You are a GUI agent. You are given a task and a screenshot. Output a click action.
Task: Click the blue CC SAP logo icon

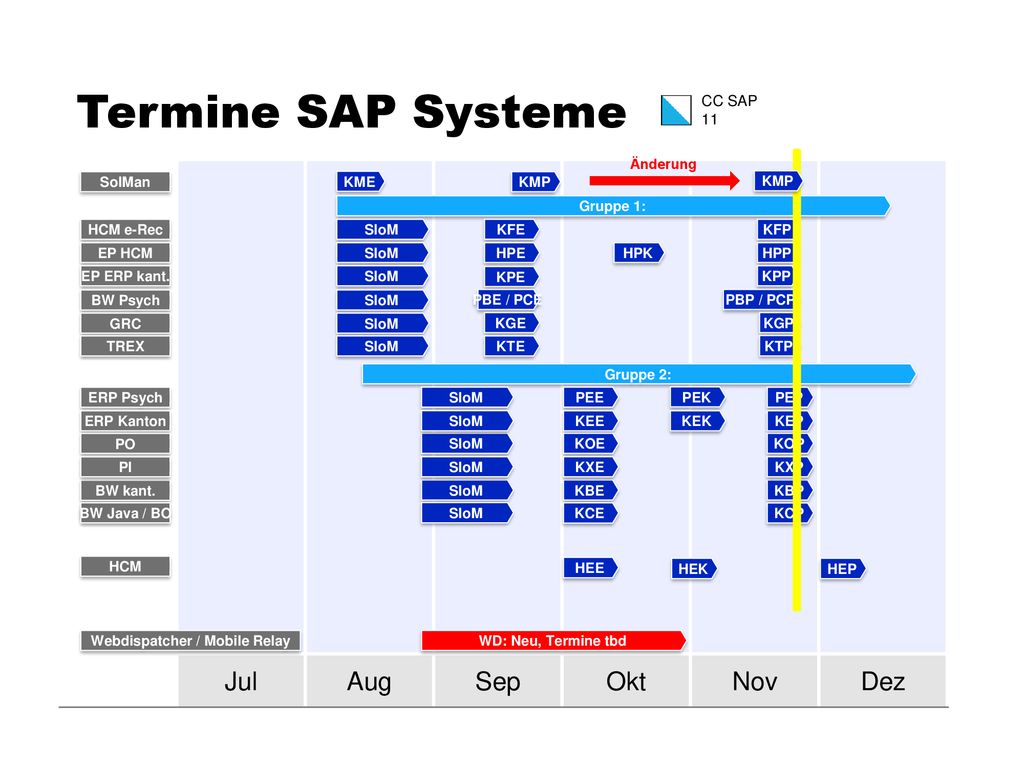tap(676, 110)
